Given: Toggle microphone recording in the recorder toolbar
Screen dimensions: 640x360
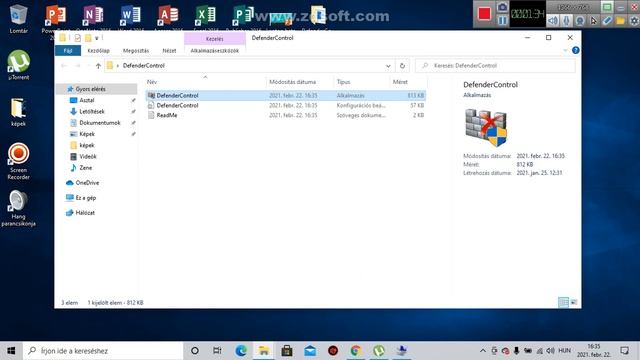Looking at the screenshot, I should pyautogui.click(x=566, y=20).
